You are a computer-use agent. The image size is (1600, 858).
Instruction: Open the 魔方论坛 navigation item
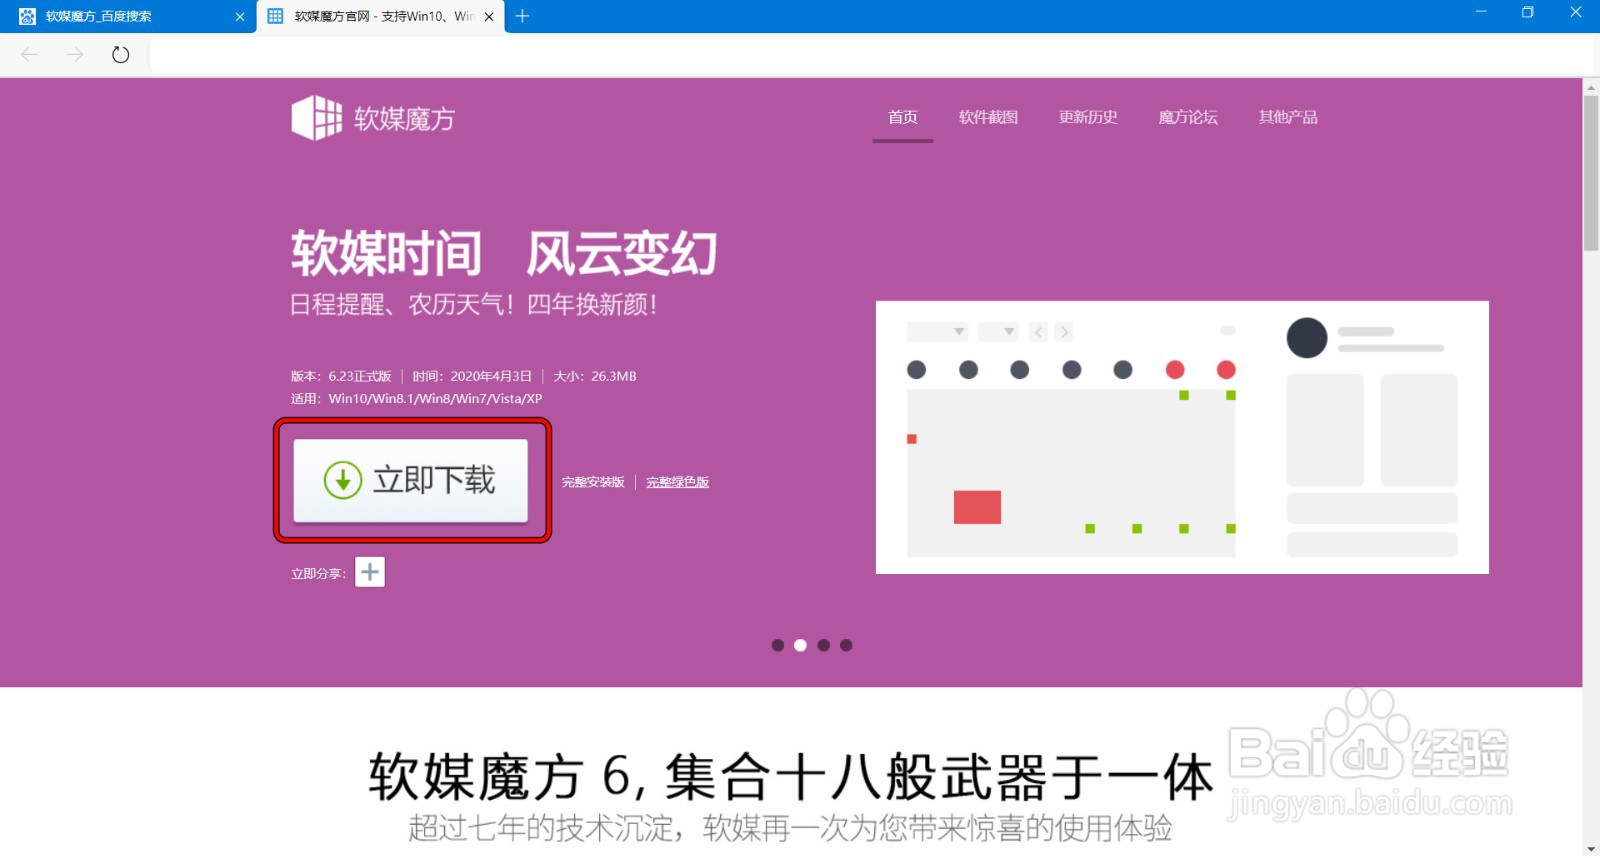tap(1188, 117)
